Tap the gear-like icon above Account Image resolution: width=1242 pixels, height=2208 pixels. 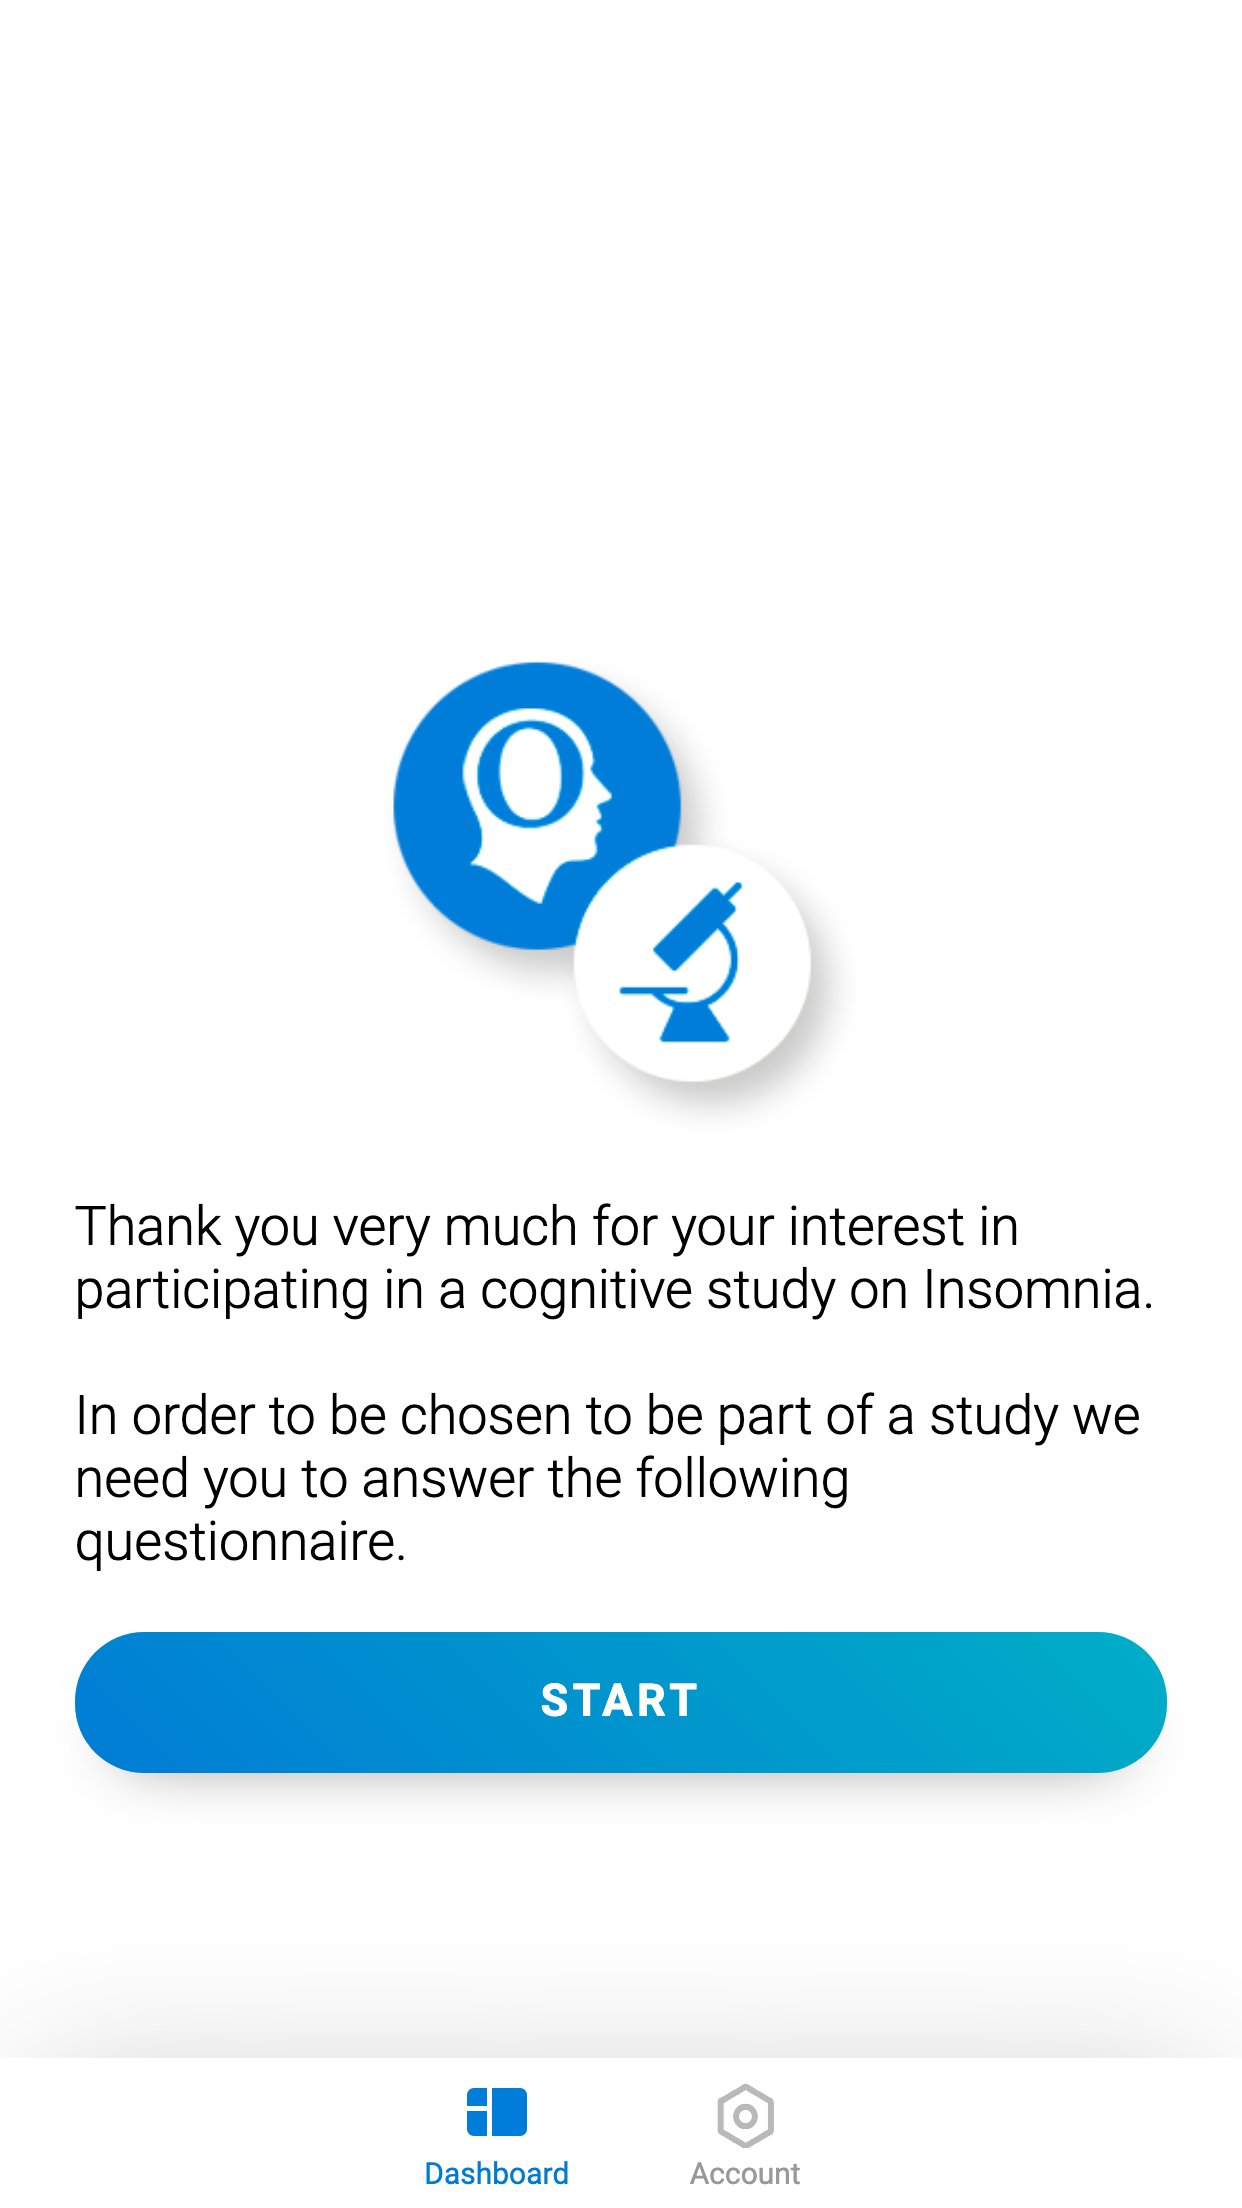tap(745, 2116)
